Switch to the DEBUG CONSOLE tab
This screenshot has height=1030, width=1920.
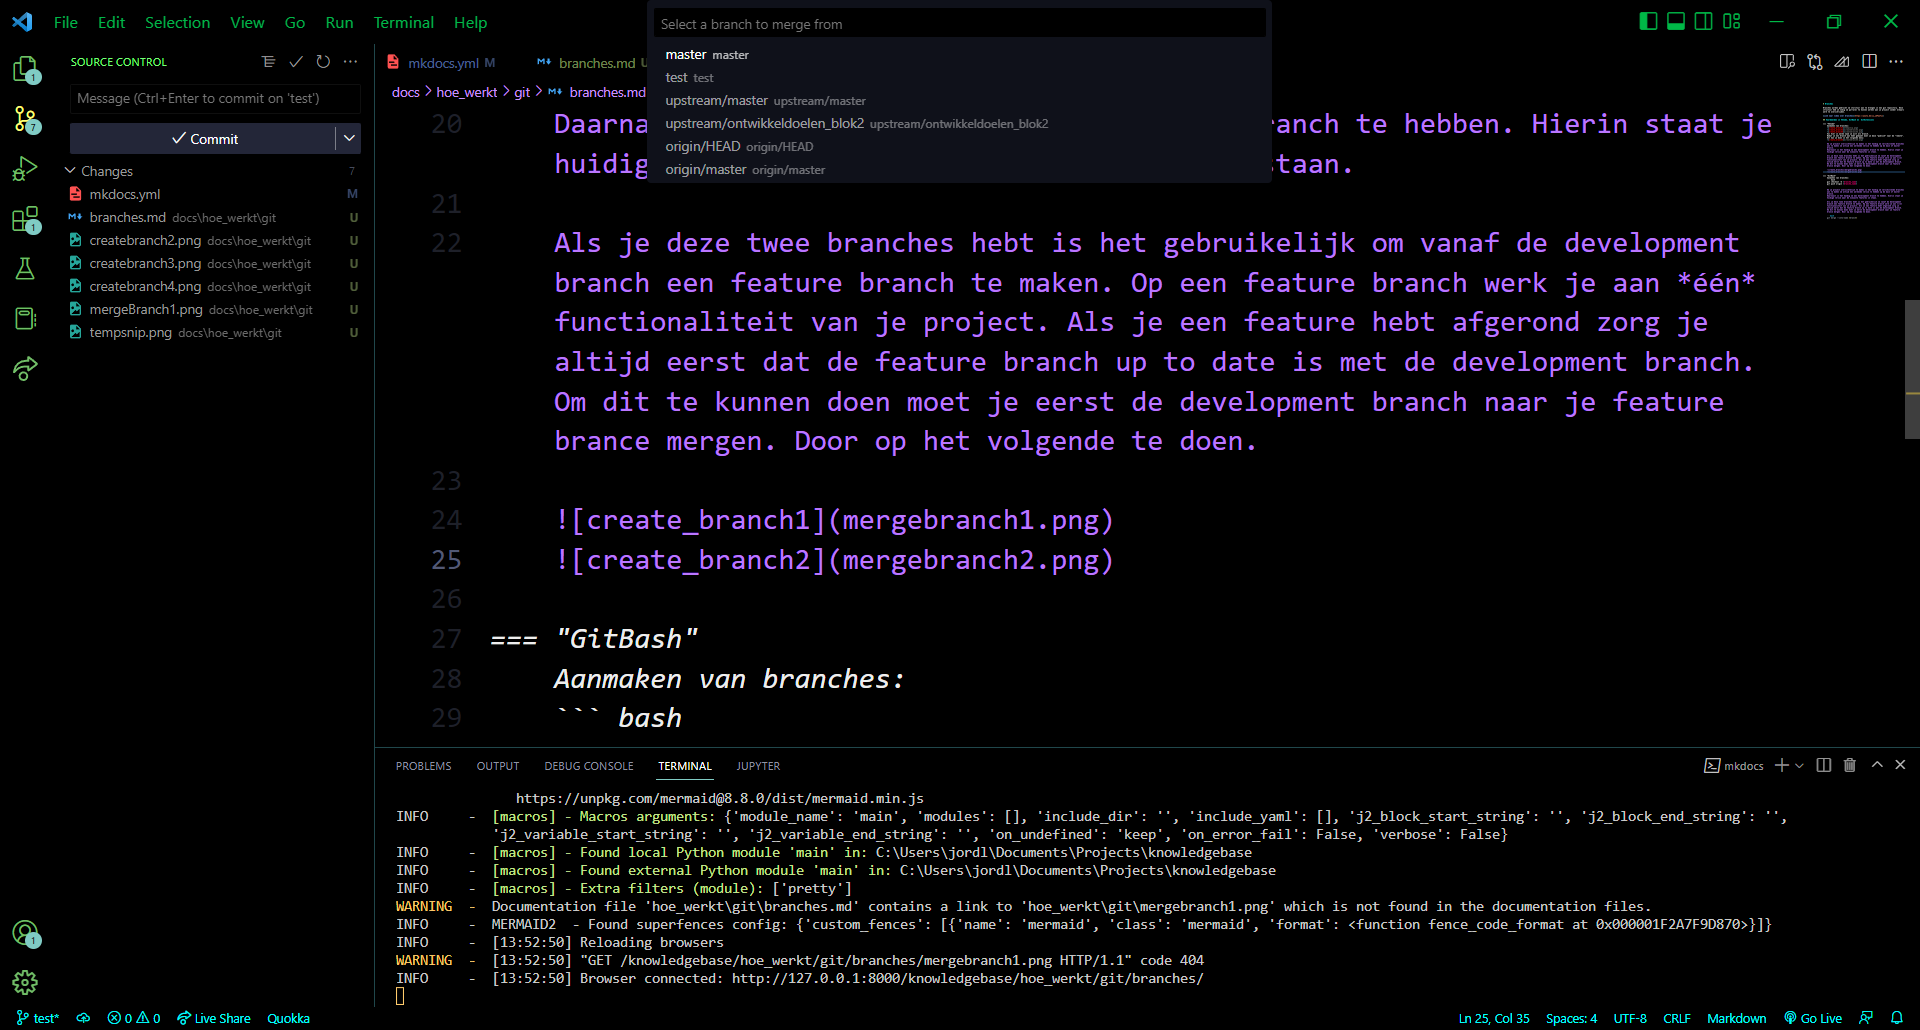(588, 766)
